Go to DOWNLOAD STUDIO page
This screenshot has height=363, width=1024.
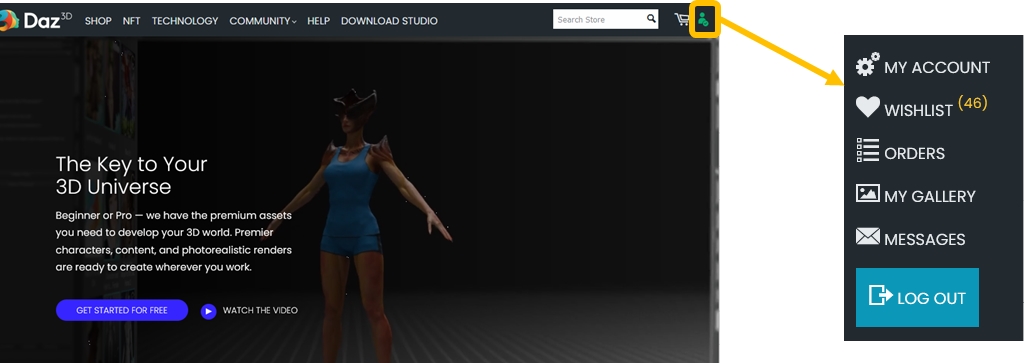[x=389, y=21]
